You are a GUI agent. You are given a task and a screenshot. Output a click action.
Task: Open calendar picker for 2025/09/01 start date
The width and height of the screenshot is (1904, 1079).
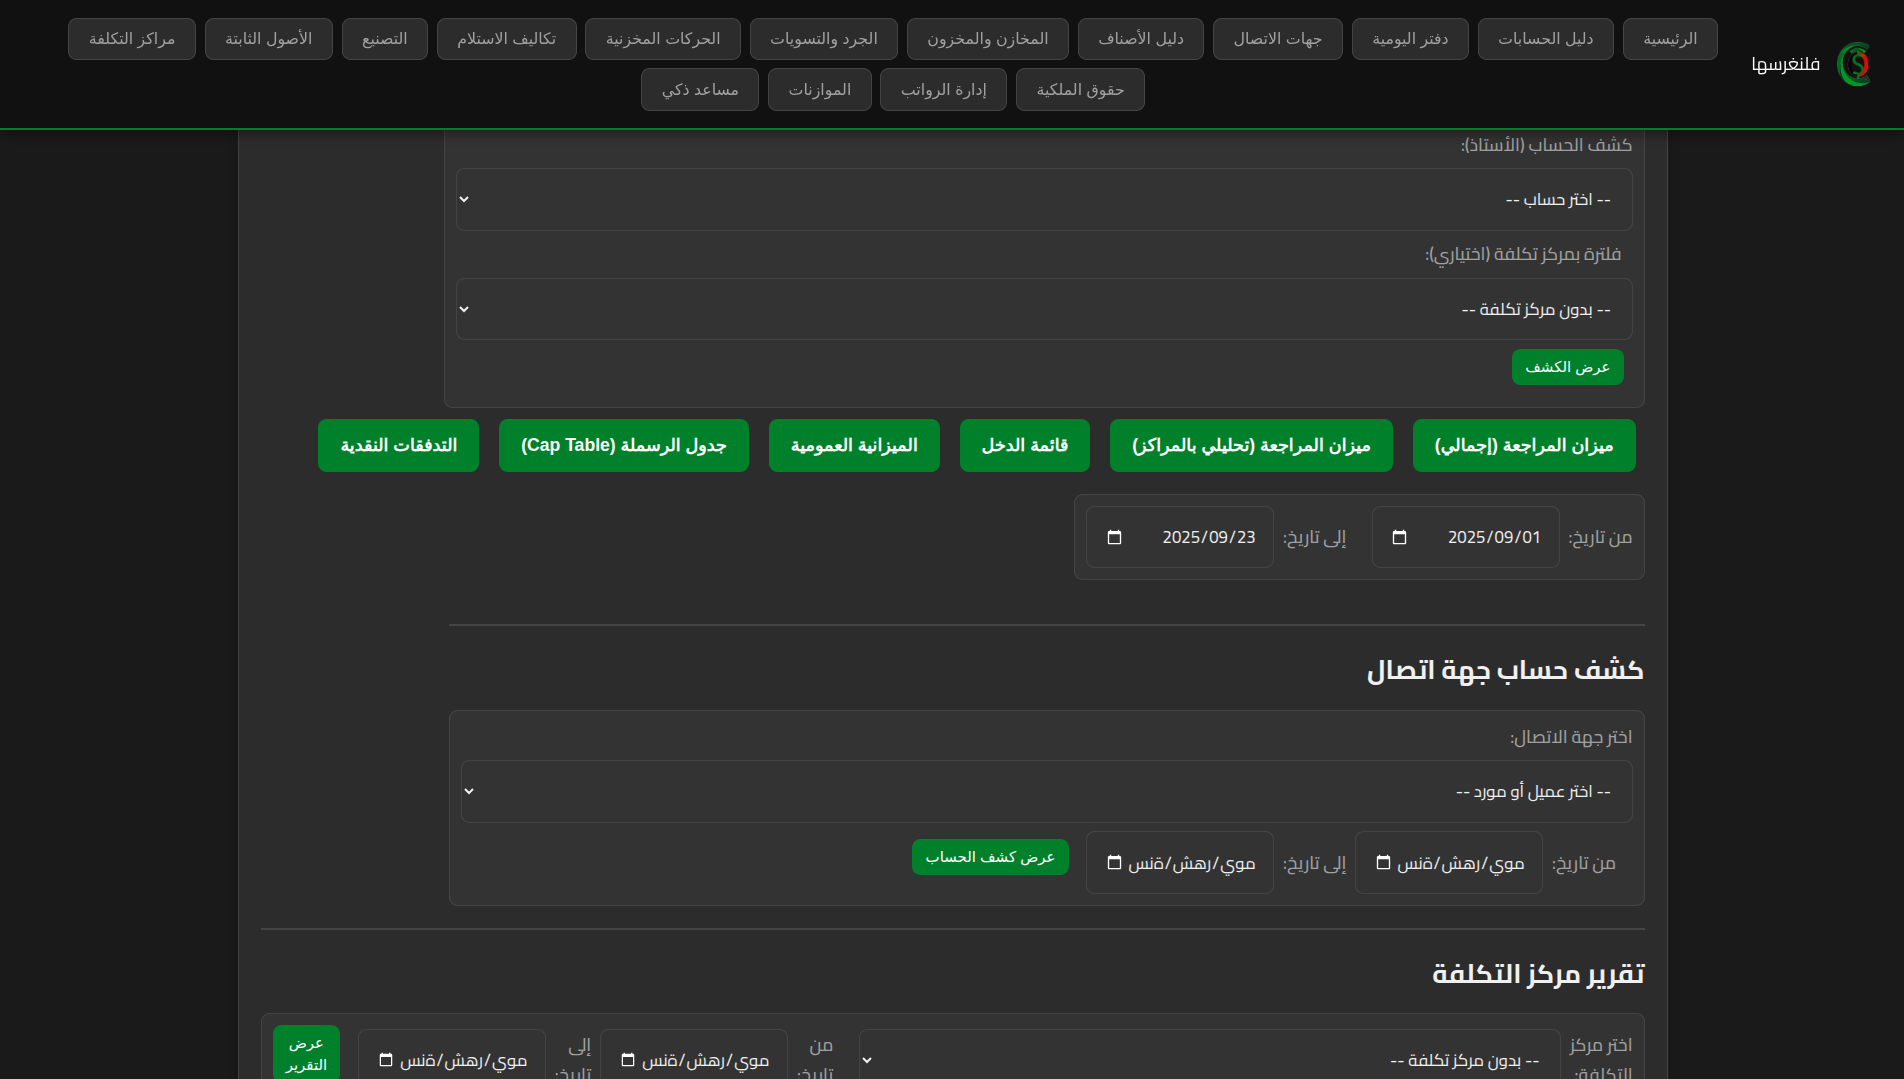click(1399, 538)
